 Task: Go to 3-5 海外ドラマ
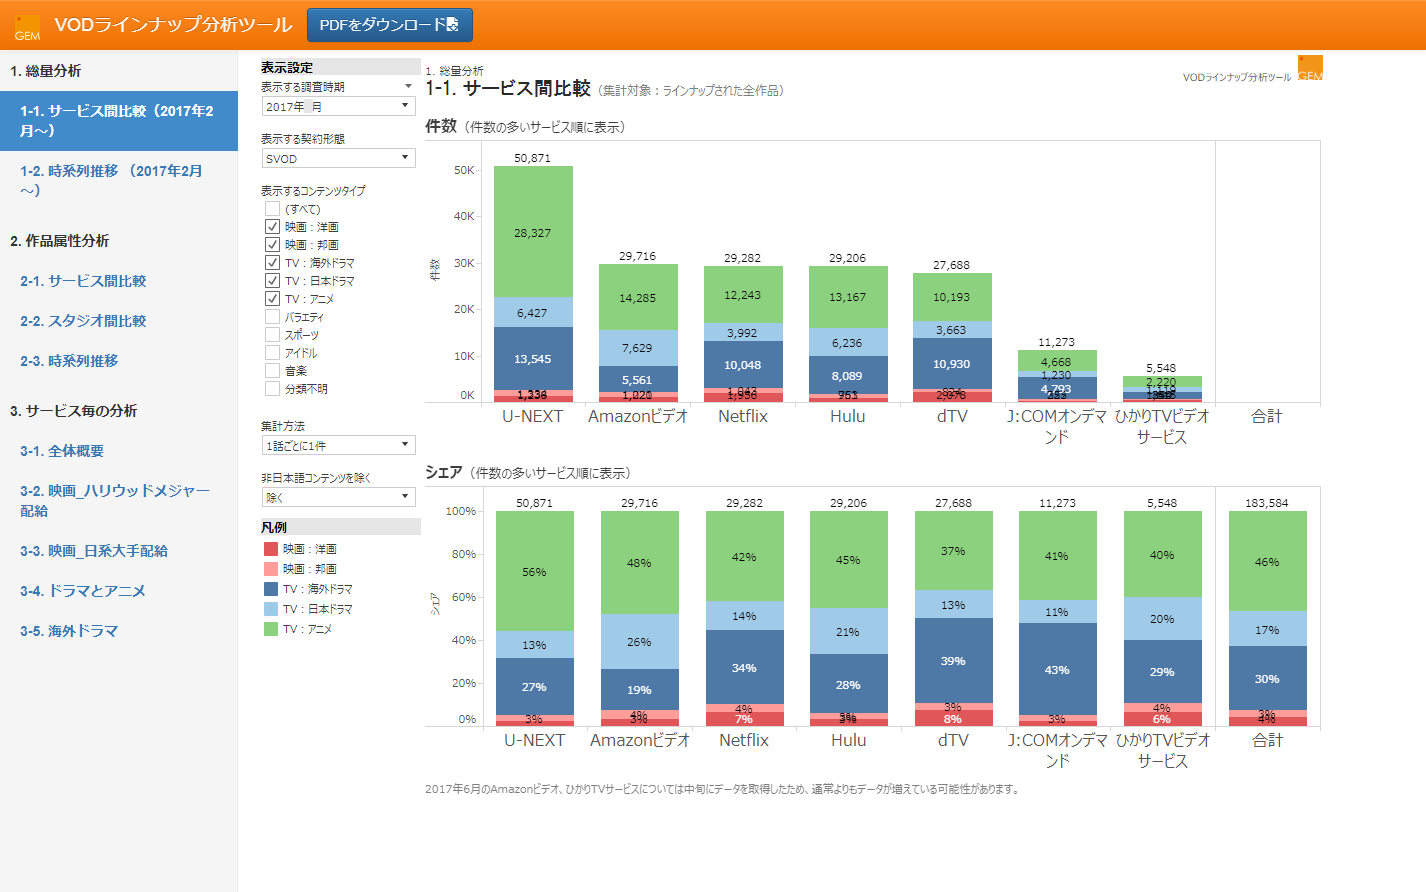69,631
